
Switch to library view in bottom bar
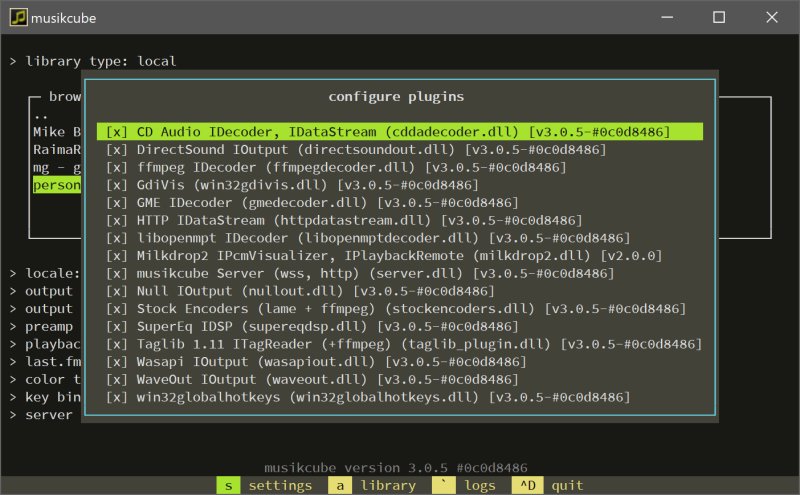pos(373,486)
